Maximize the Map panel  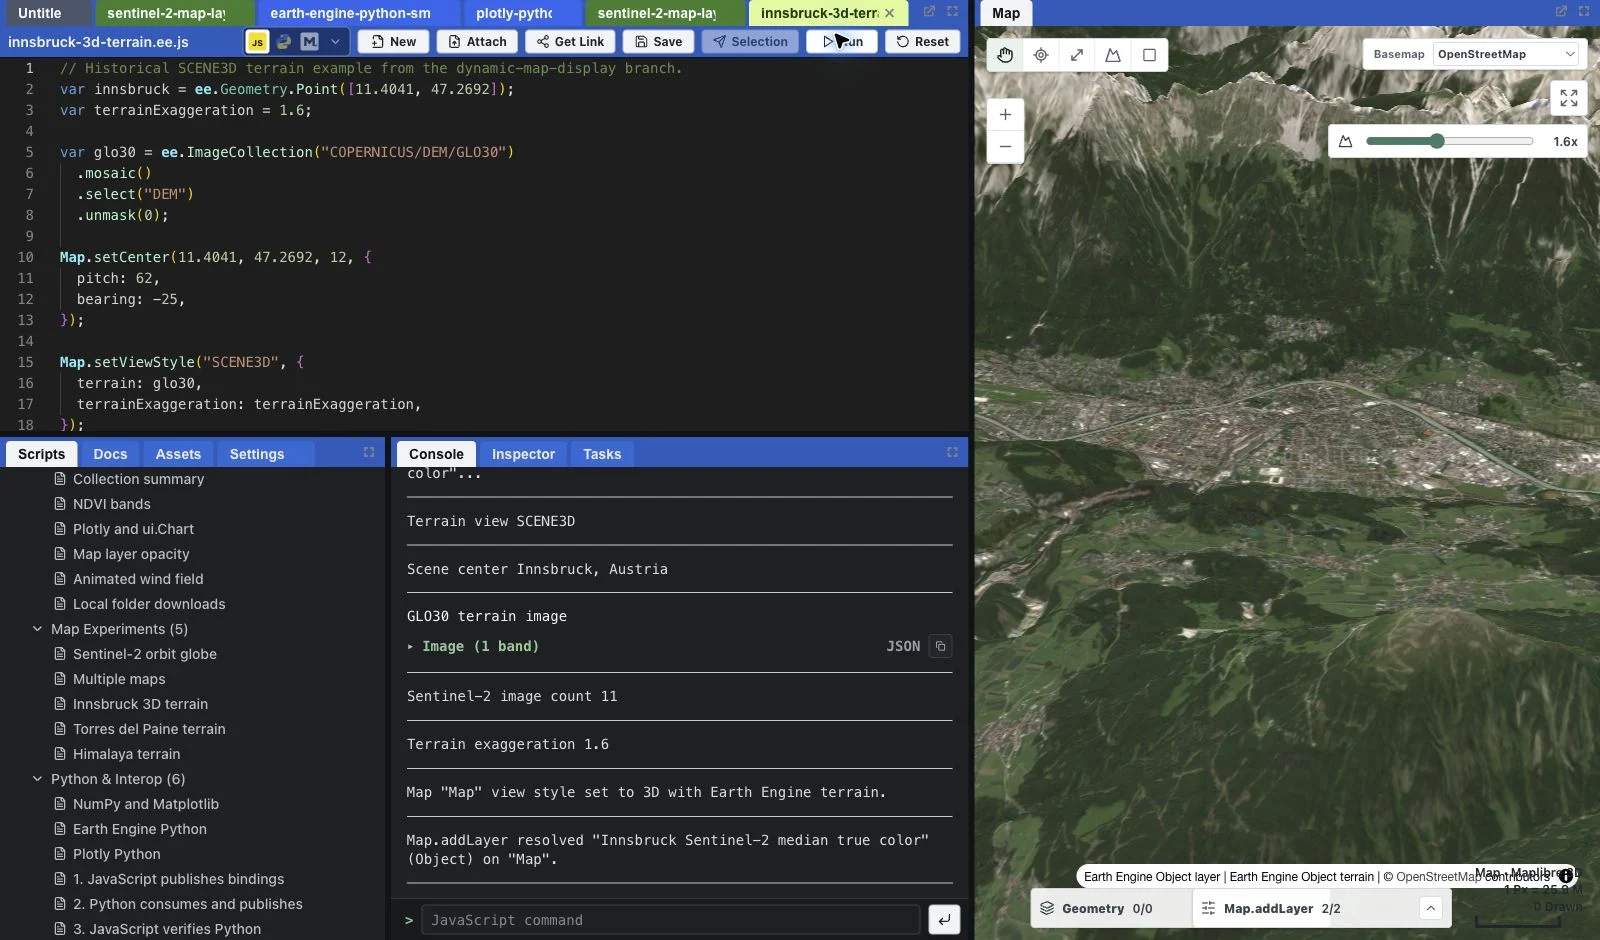click(1584, 12)
